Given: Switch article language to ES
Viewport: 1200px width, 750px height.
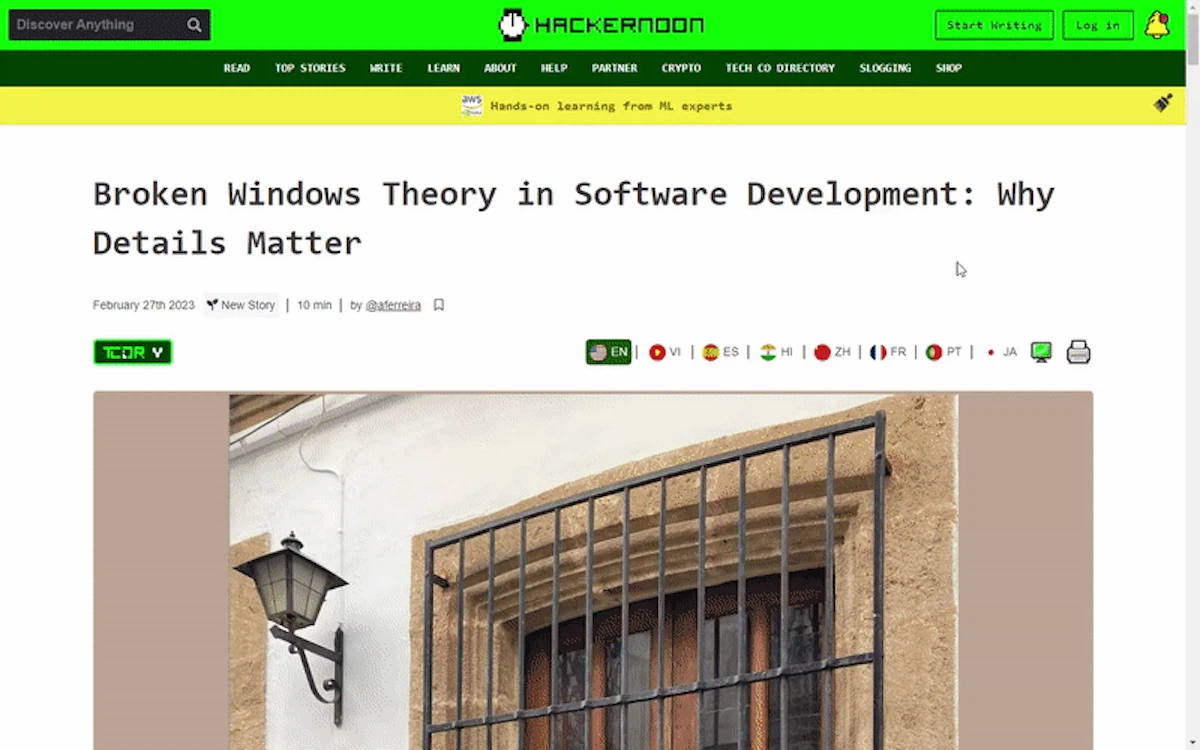Looking at the screenshot, I should pyautogui.click(x=720, y=352).
